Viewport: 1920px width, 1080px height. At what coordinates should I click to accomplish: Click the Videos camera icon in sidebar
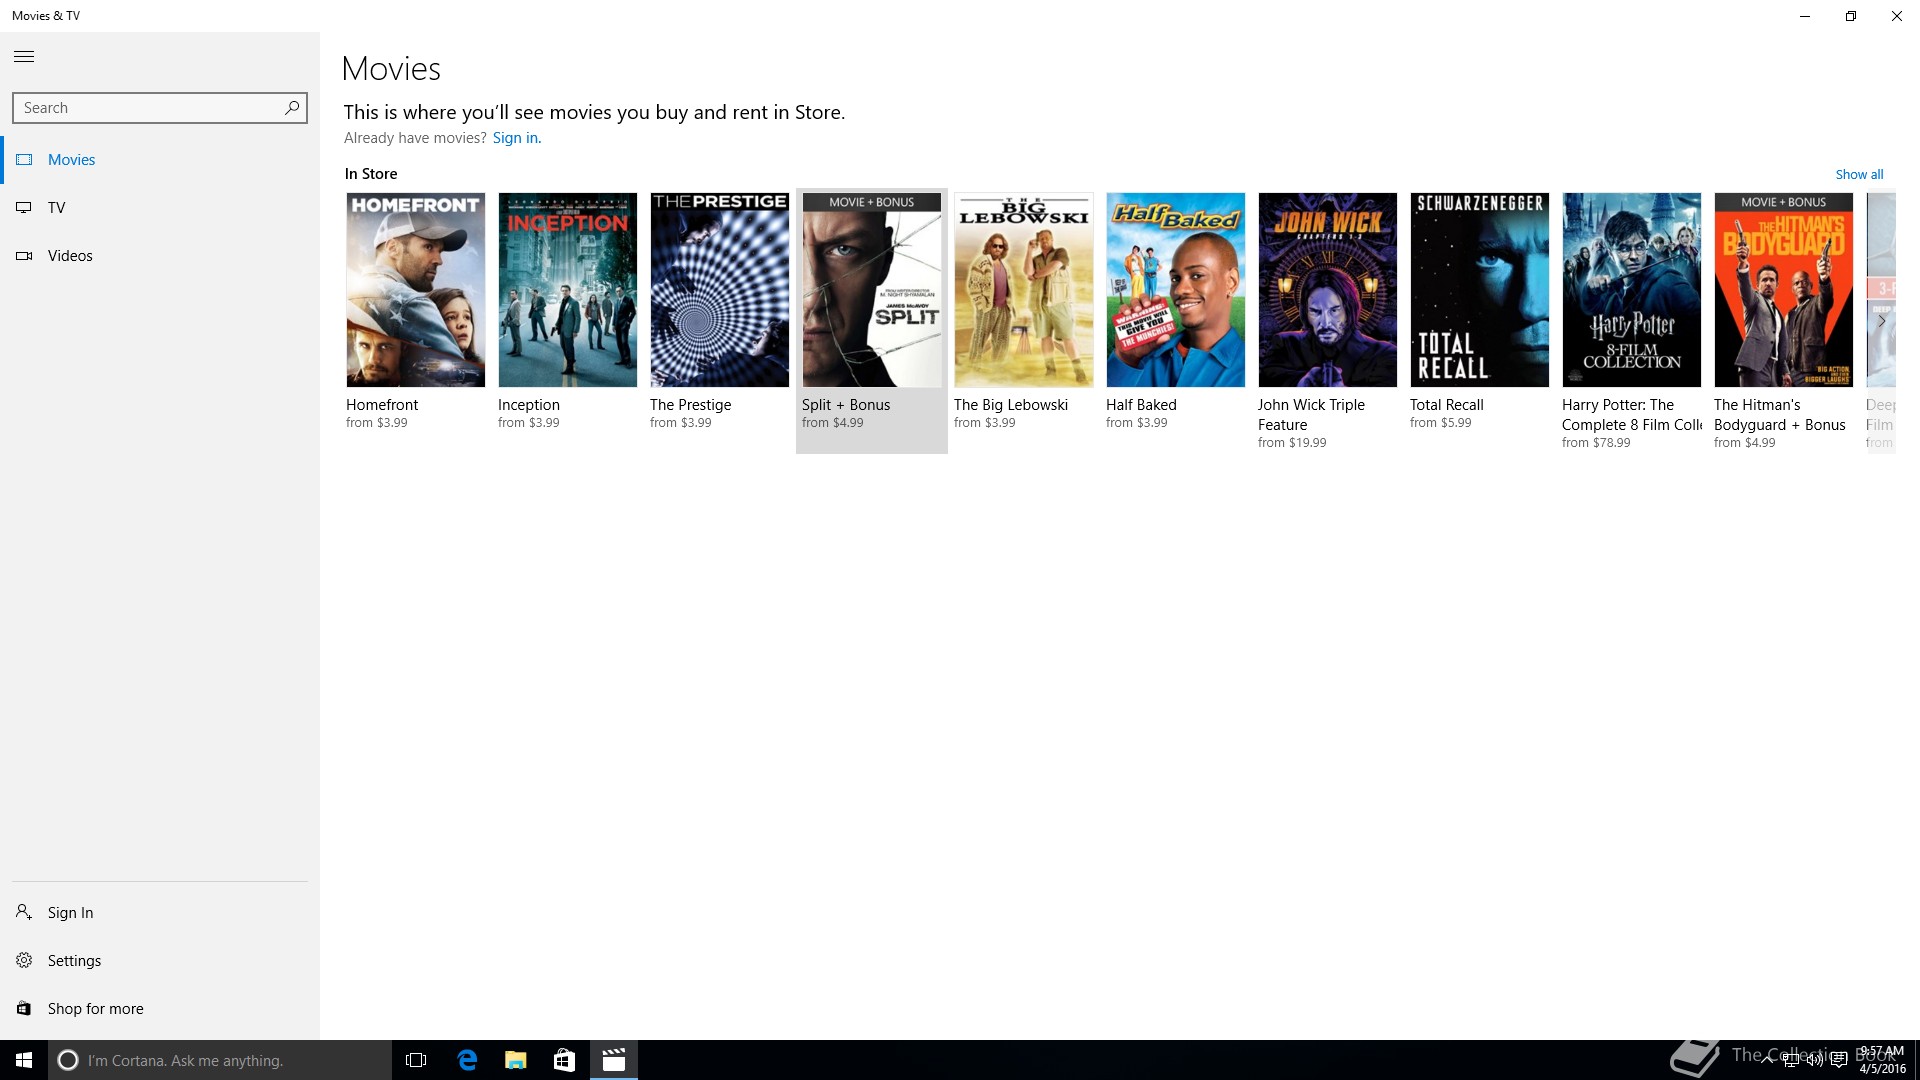coord(24,256)
